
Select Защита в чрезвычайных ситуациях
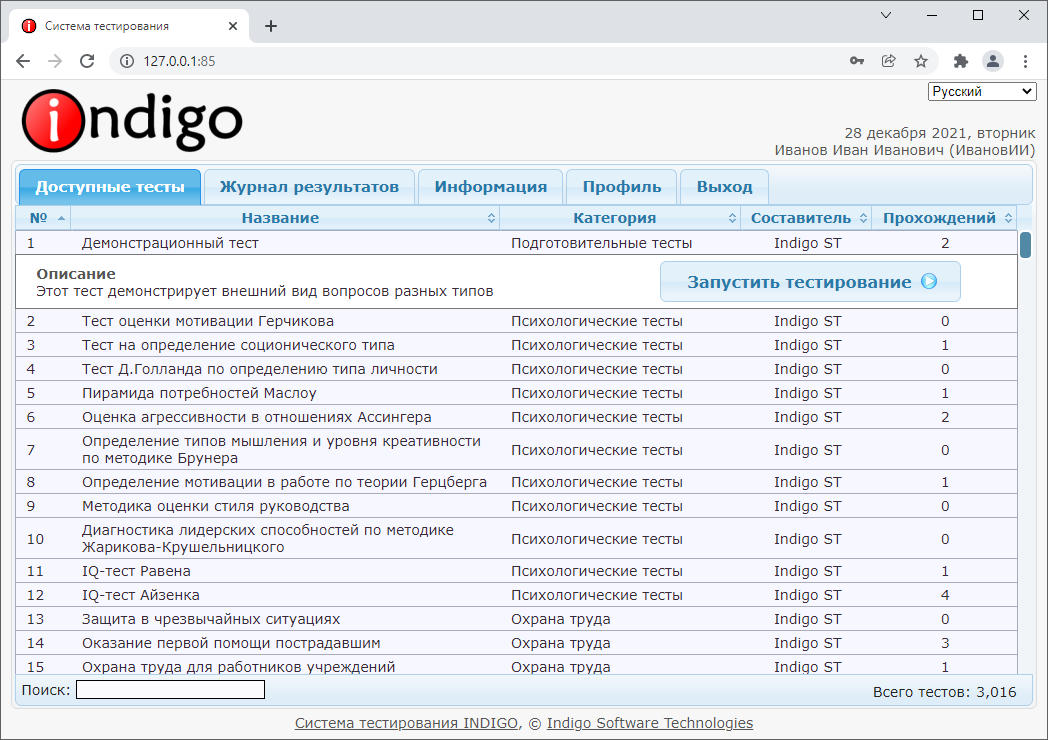516,619
